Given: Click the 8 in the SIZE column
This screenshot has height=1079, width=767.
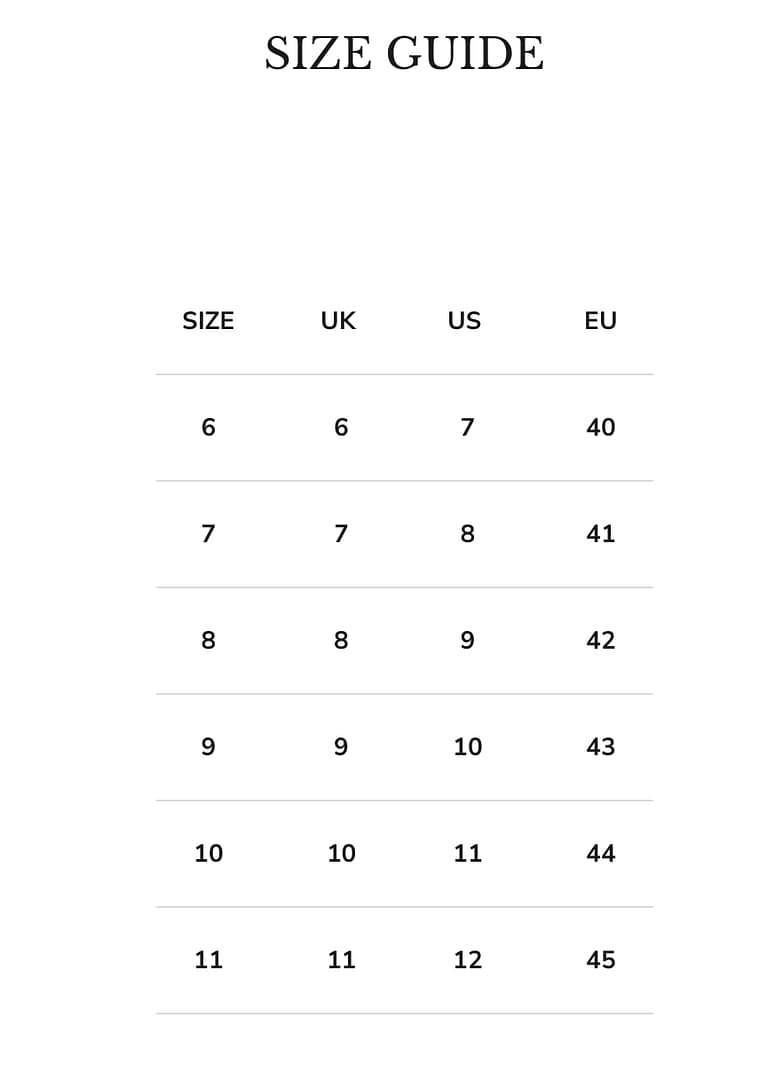Looking at the screenshot, I should [208, 640].
